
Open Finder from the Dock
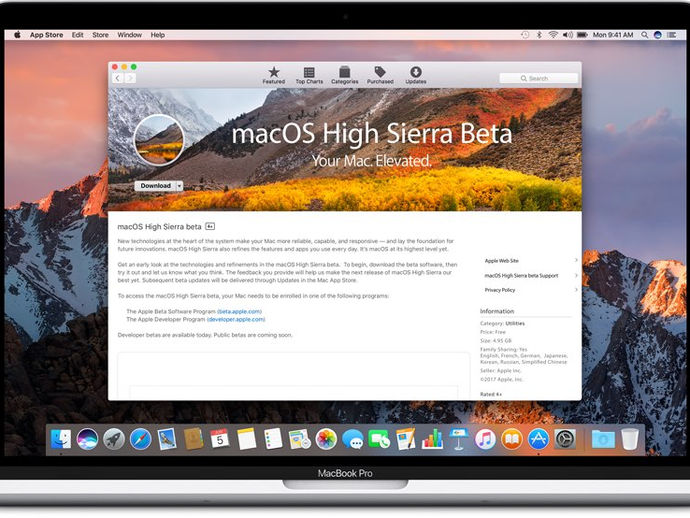pos(61,439)
